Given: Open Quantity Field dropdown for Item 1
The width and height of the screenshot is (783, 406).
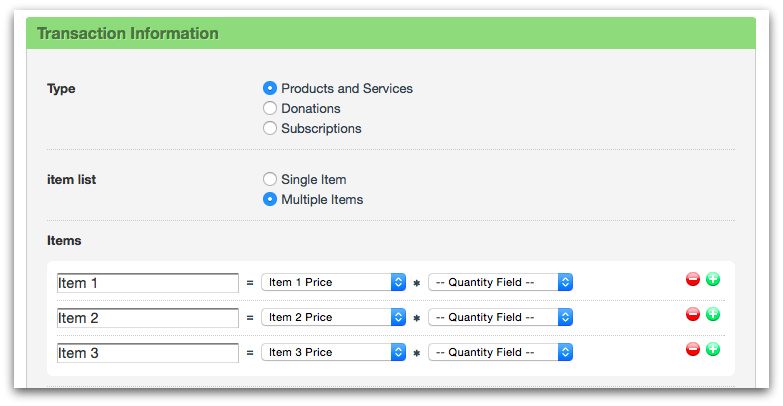Looking at the screenshot, I should (500, 283).
